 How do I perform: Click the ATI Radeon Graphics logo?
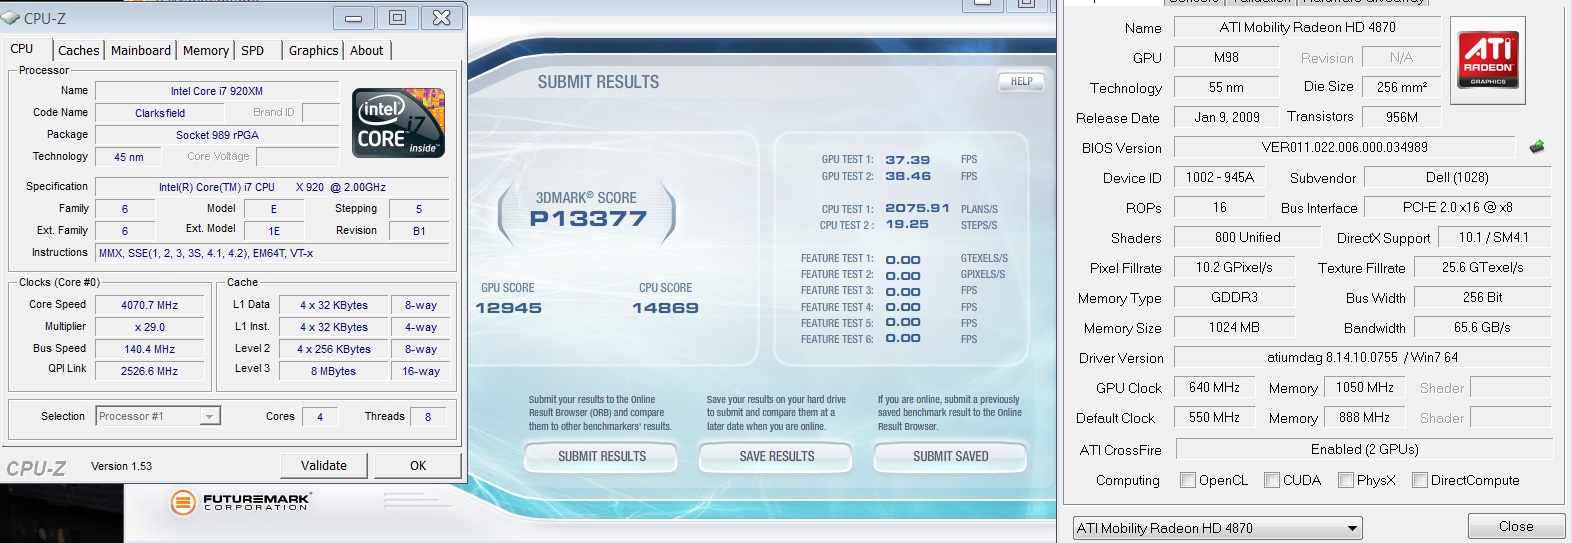point(1488,60)
